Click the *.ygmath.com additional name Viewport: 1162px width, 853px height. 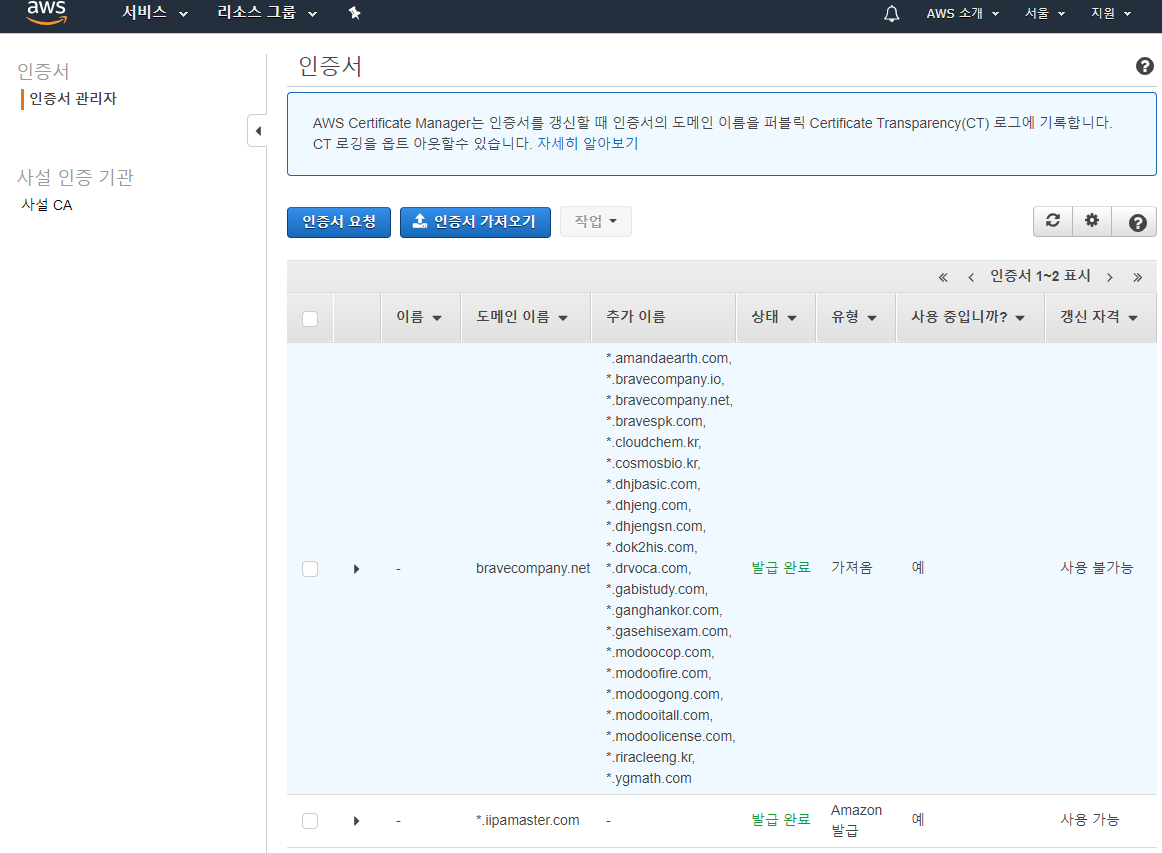(x=648, y=779)
